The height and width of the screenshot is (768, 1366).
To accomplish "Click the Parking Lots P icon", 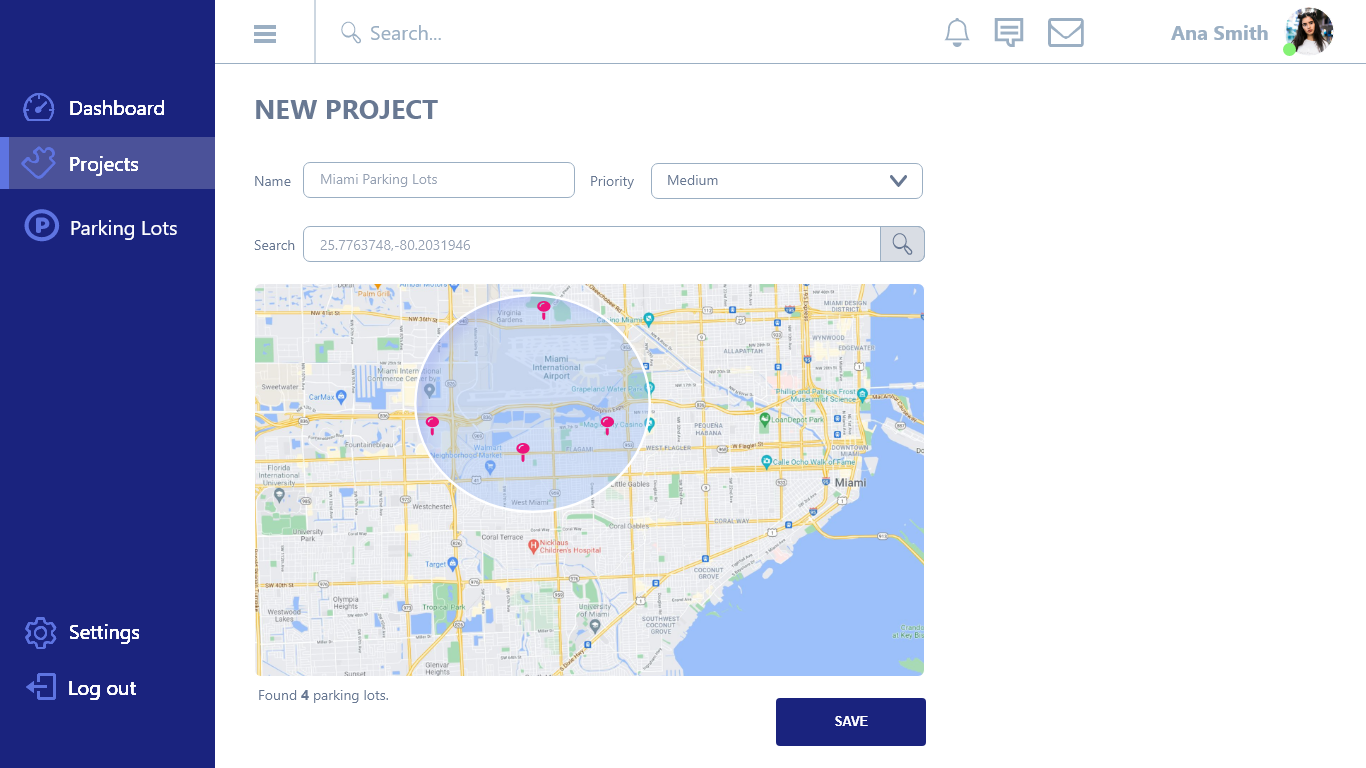I will click(41, 226).
